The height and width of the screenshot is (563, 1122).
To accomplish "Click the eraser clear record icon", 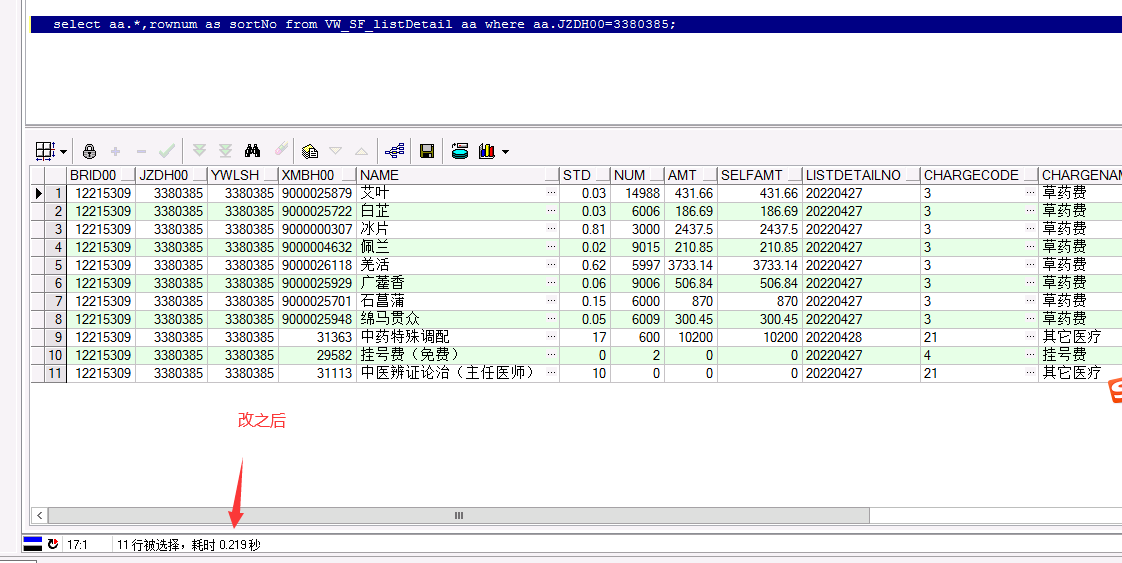I will [x=281, y=150].
